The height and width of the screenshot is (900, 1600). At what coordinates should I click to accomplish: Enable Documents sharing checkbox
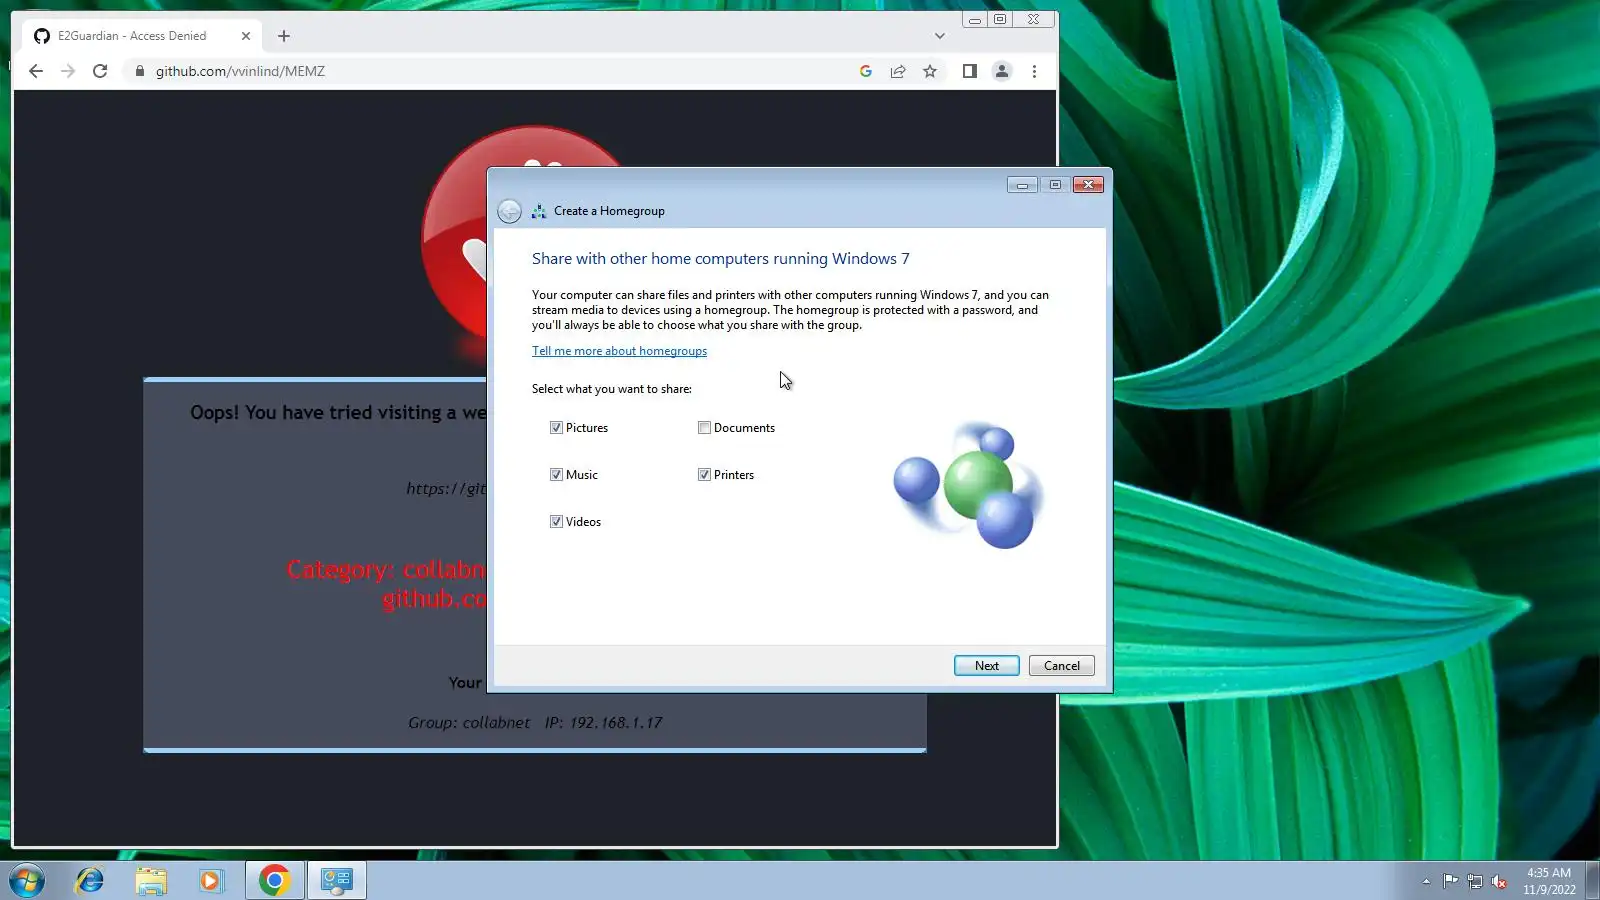click(704, 428)
